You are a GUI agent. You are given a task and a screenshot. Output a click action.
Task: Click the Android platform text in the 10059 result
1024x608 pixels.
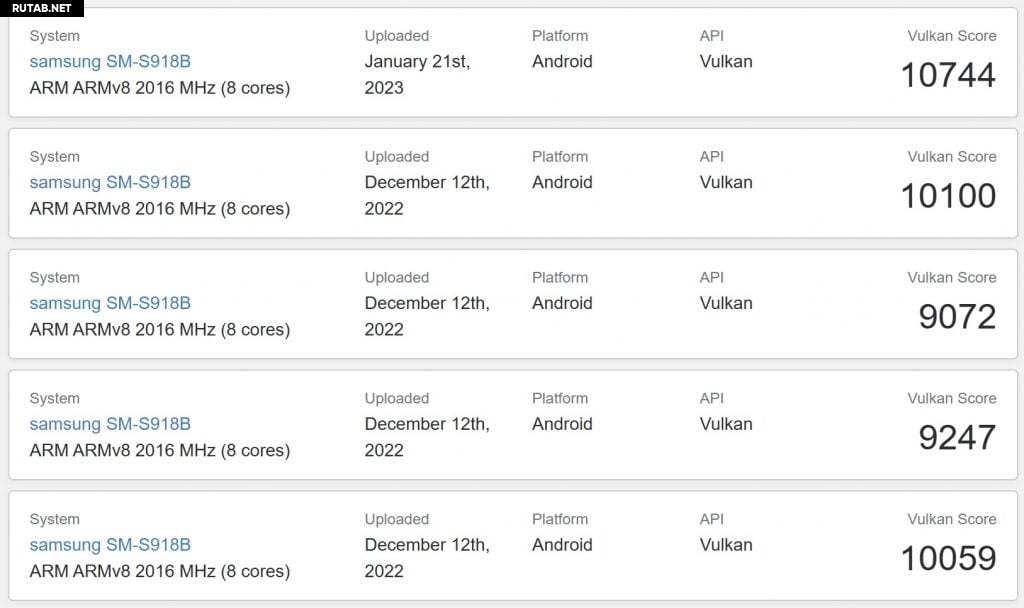562,545
